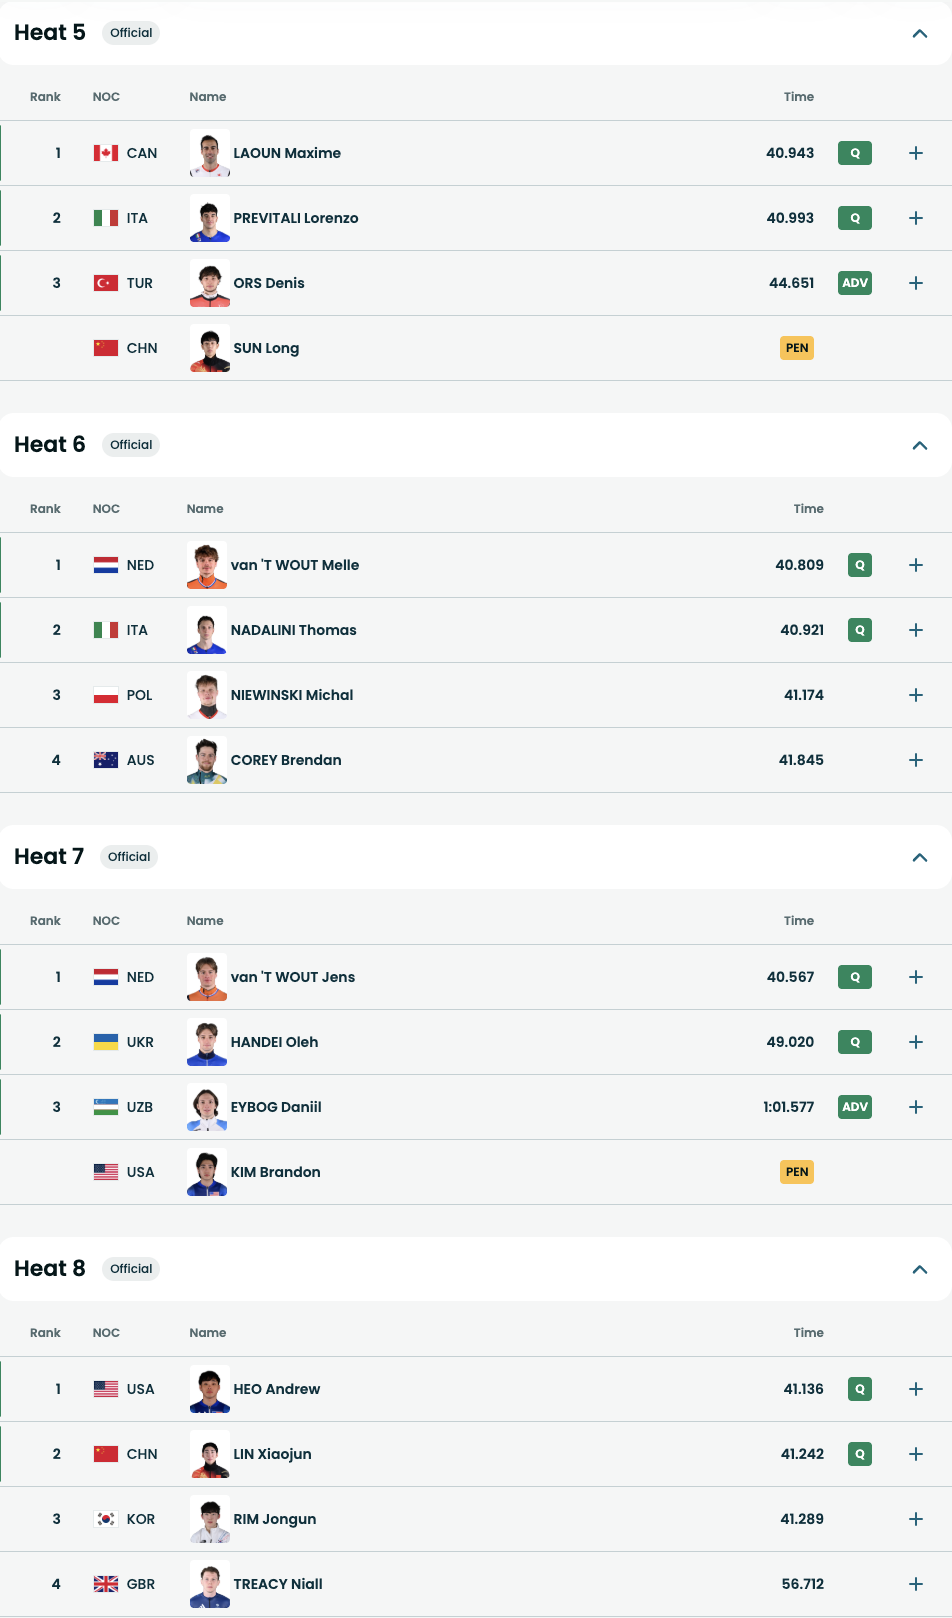Image resolution: width=952 pixels, height=1618 pixels.
Task: Open van 'T WOUT Jens athlete name
Action: pyautogui.click(x=293, y=977)
